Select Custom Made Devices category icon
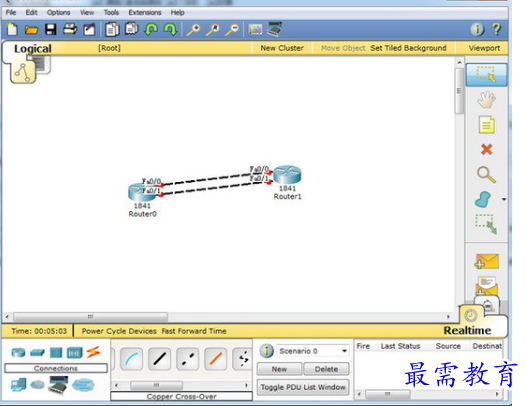526x406 pixels. click(58, 385)
